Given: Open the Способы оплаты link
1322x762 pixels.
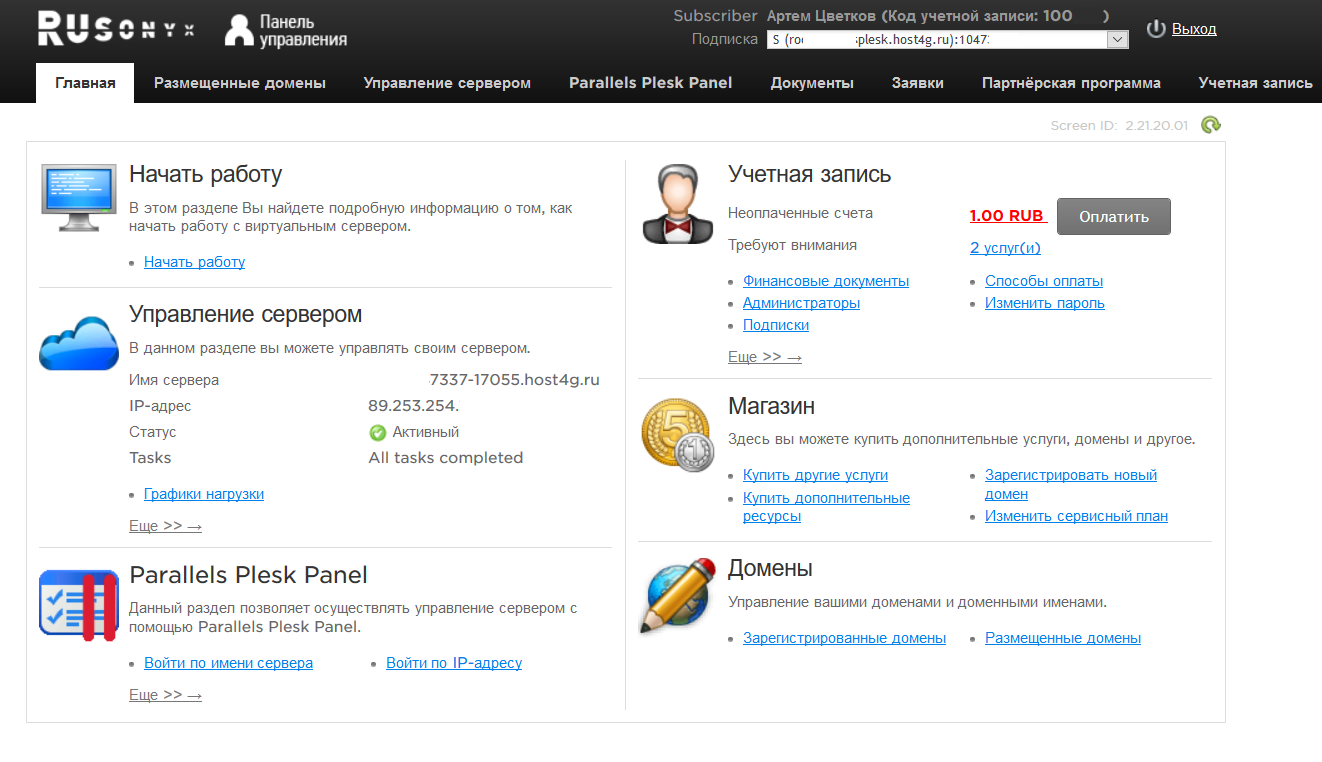Looking at the screenshot, I should pos(1044,281).
